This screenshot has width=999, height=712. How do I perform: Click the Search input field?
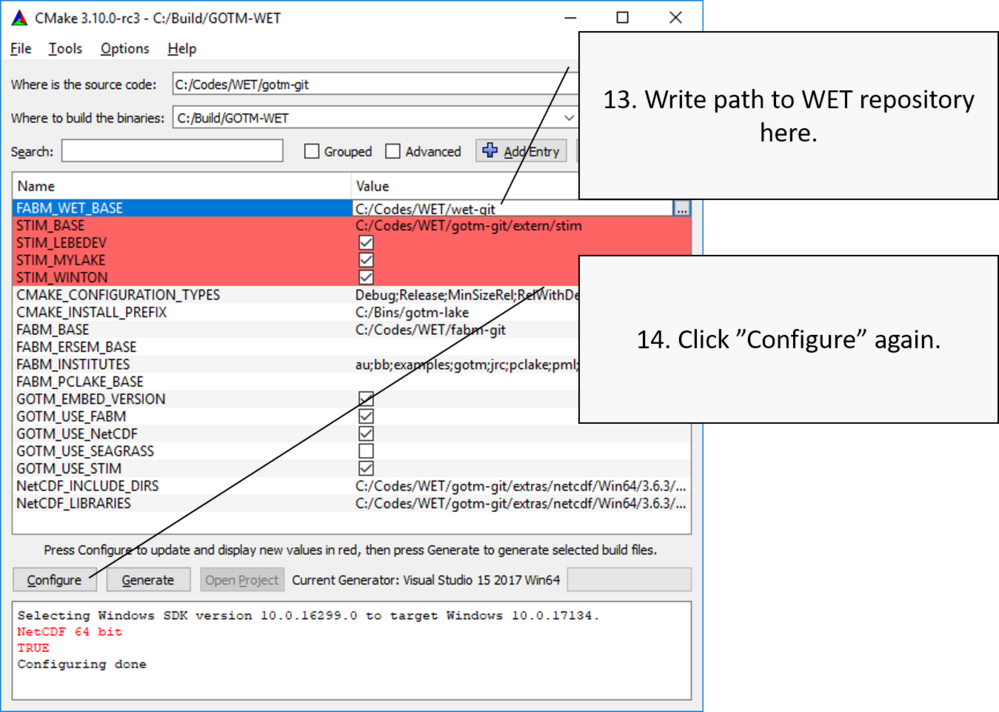(x=172, y=152)
